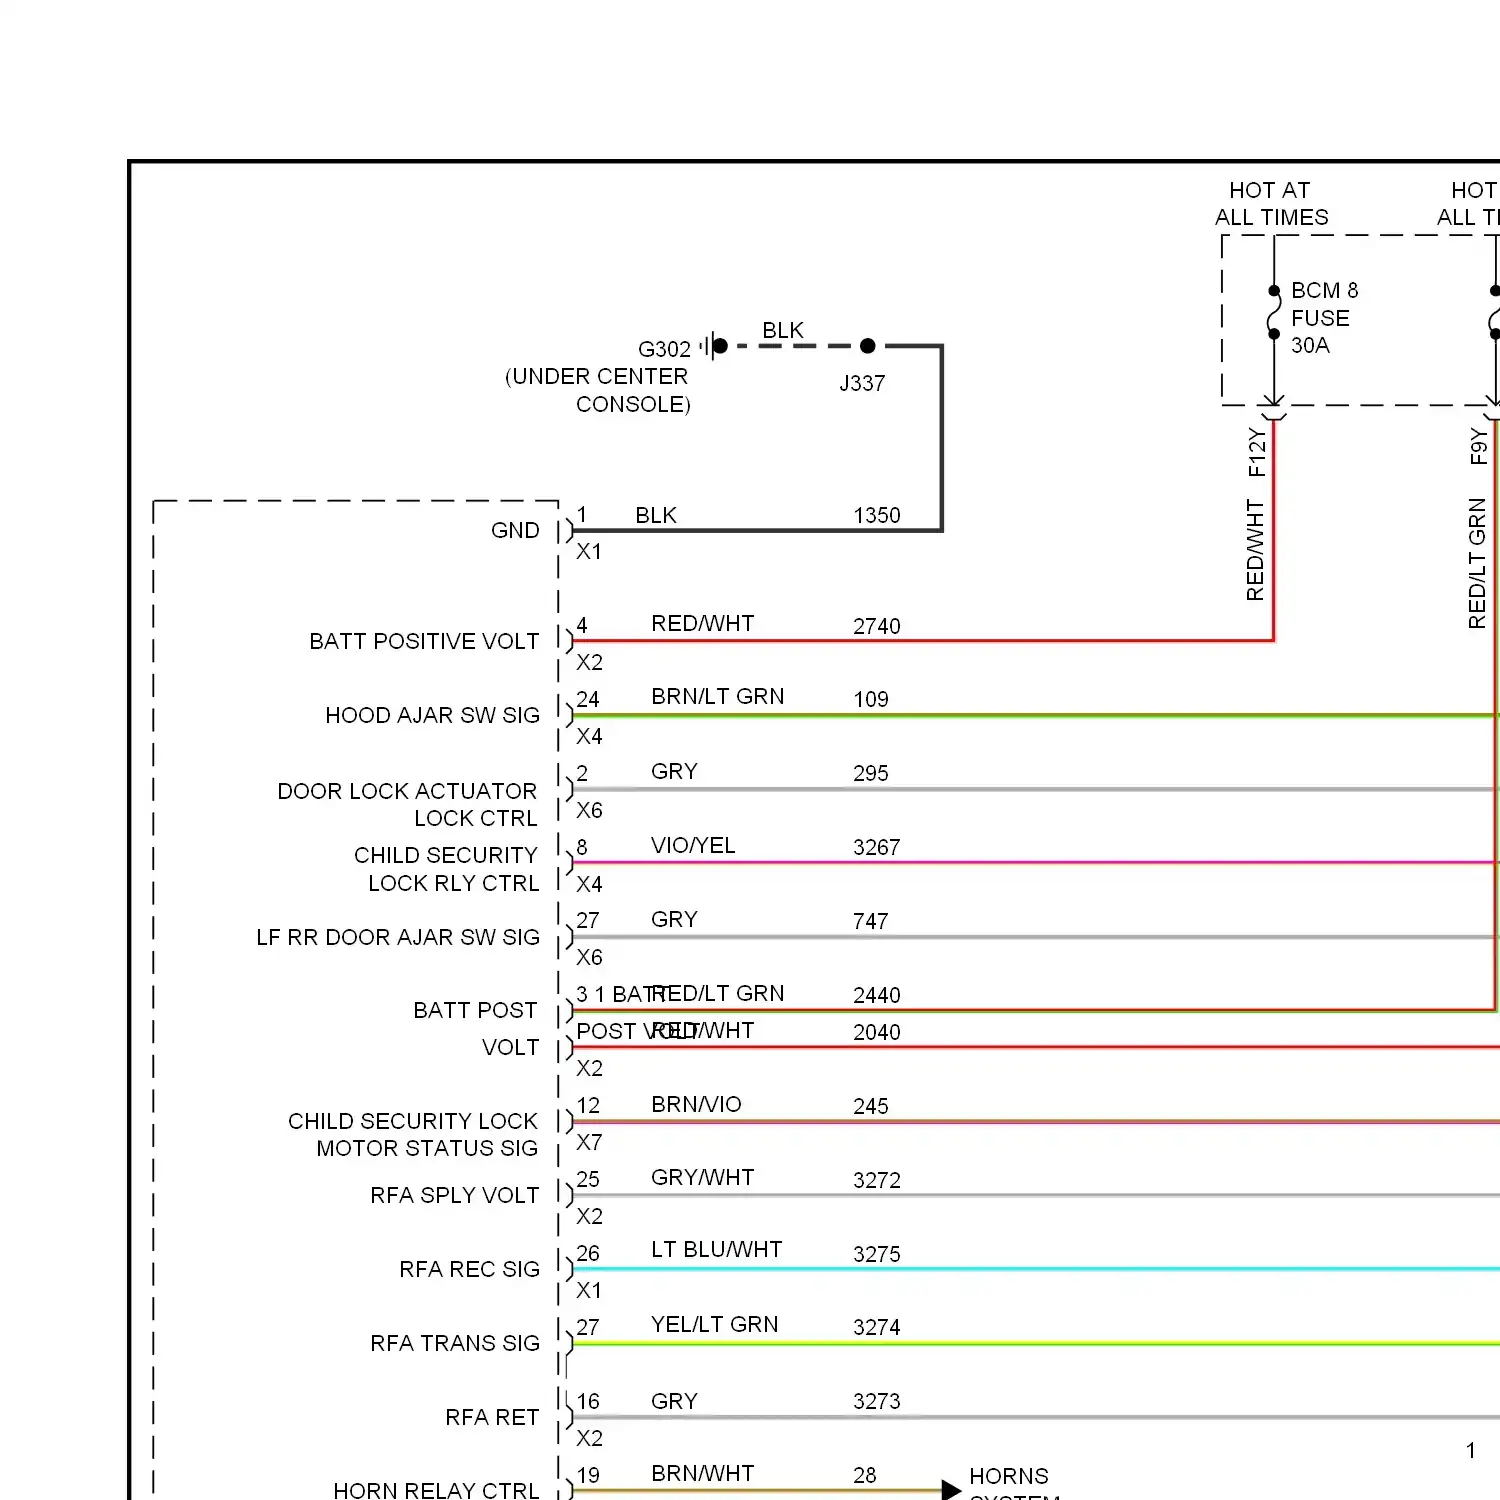Click the X7 connector label
The image size is (1500, 1500).
[589, 1142]
